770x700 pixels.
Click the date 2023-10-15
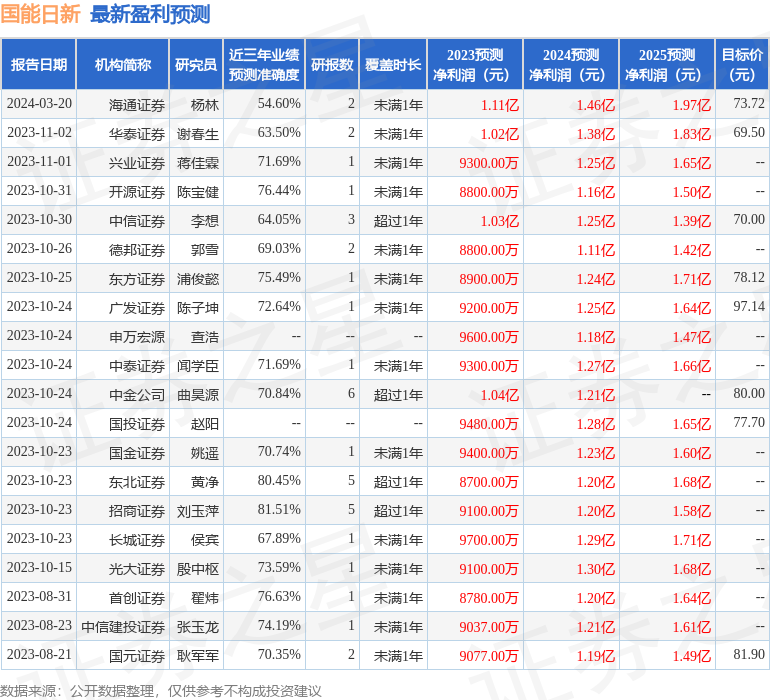[x=39, y=567]
